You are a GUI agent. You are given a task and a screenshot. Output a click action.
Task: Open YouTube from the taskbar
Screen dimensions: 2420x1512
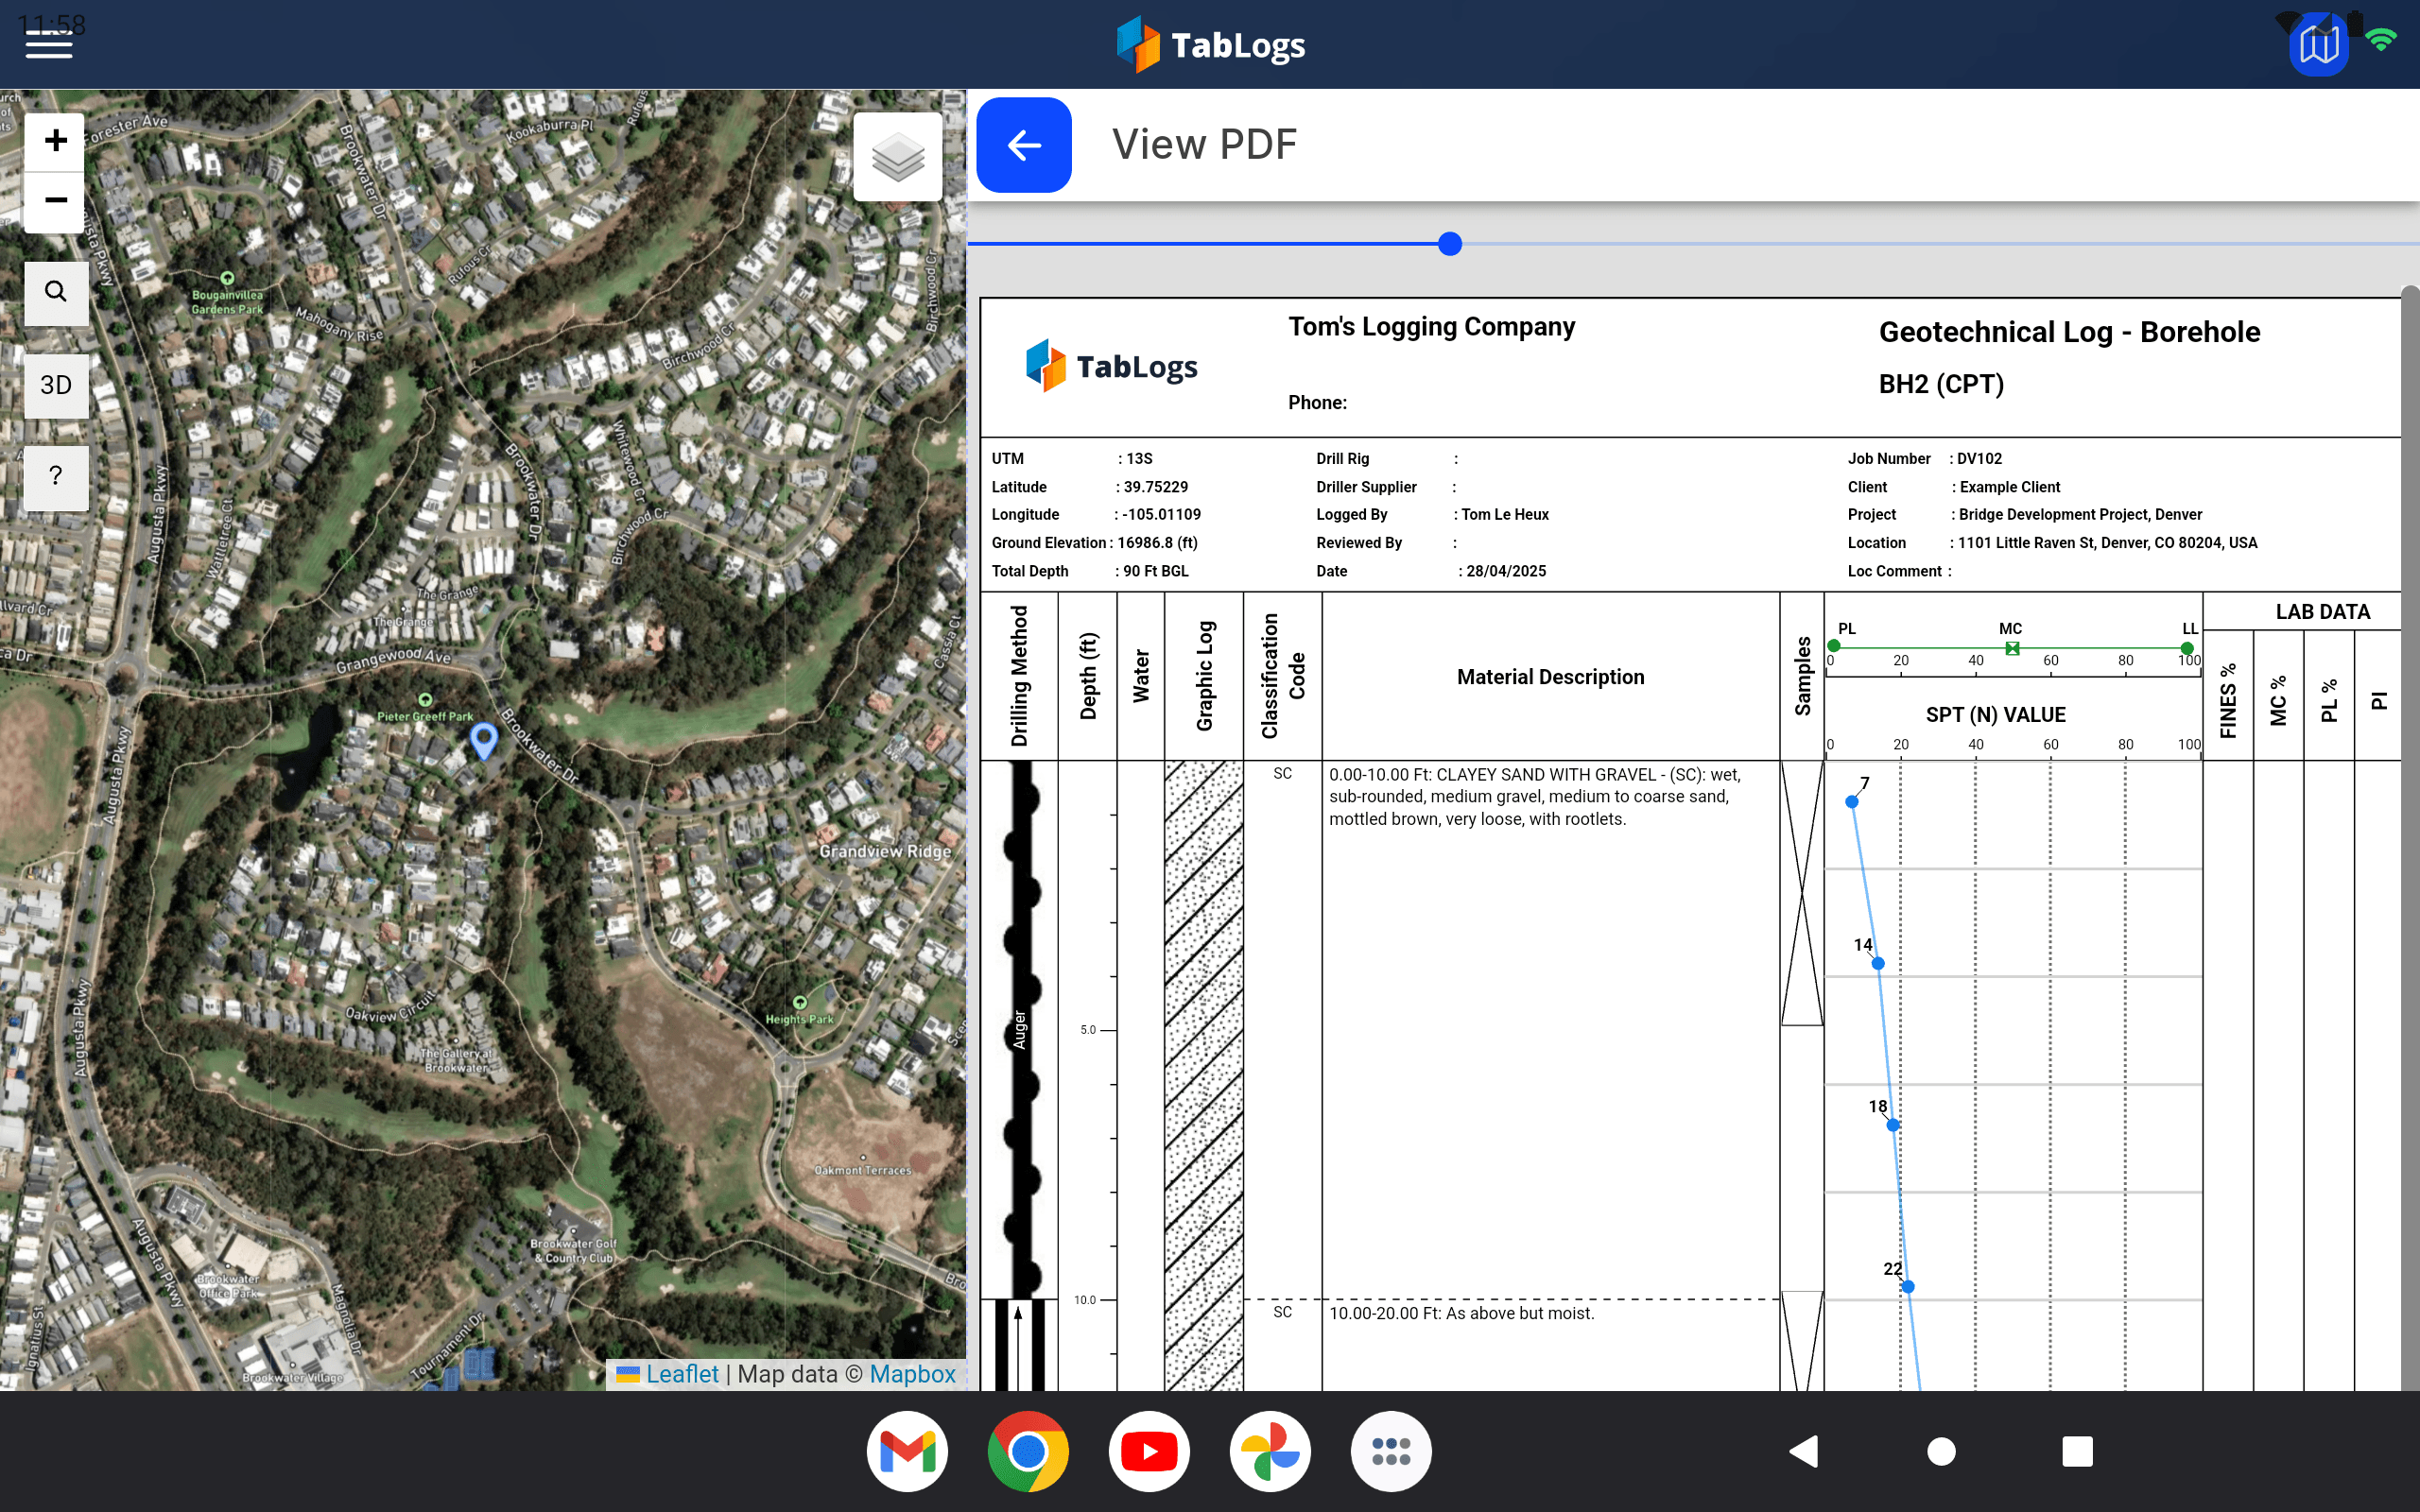(x=1149, y=1451)
